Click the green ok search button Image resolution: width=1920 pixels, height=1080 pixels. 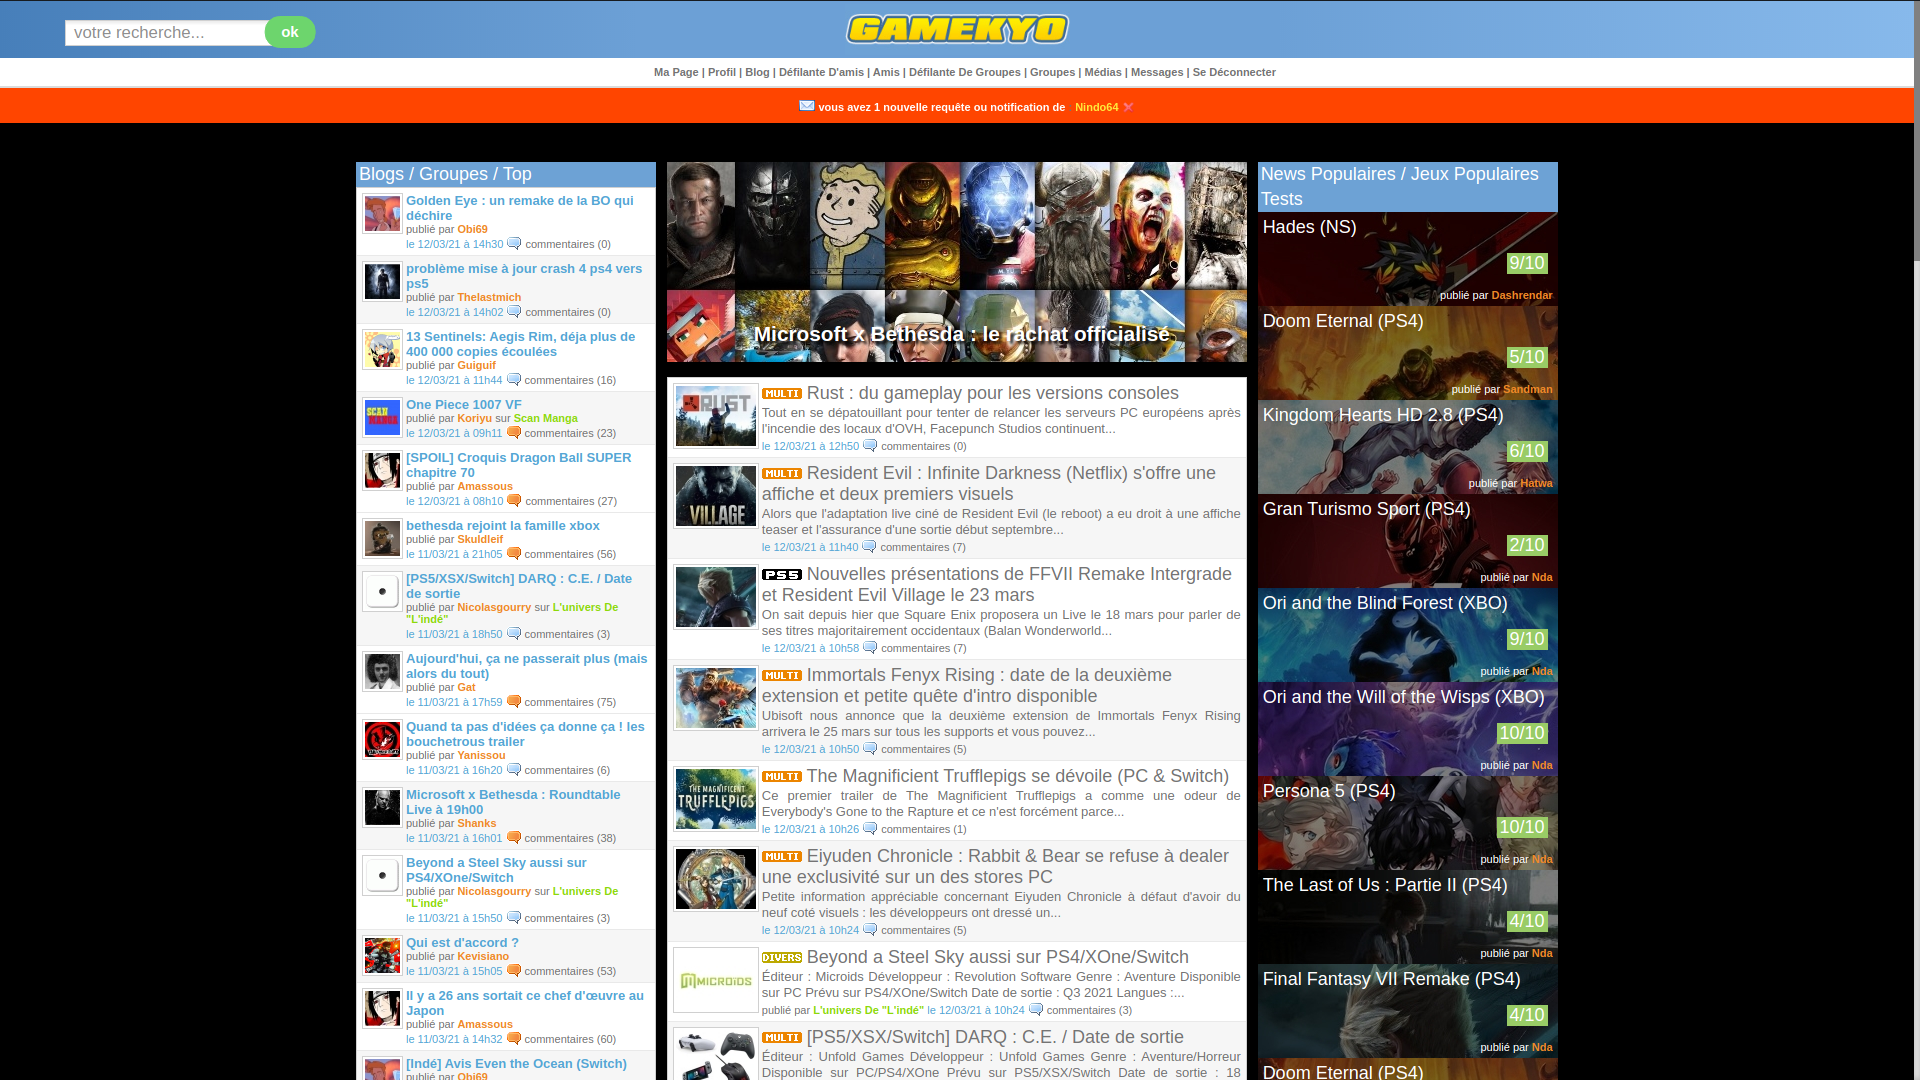(x=290, y=32)
